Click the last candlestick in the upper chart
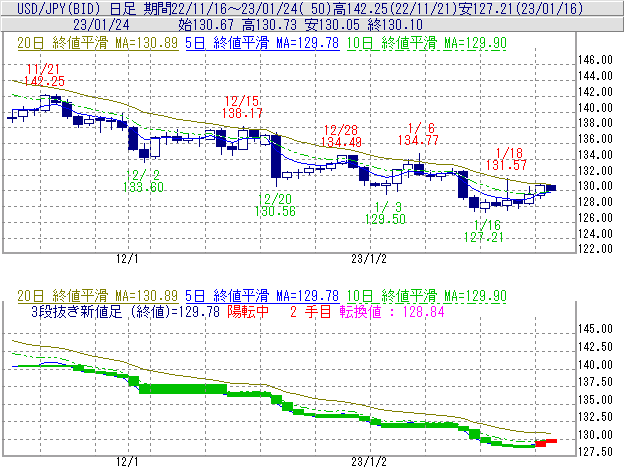Viewport: 624px width, 475px height. 551,188
